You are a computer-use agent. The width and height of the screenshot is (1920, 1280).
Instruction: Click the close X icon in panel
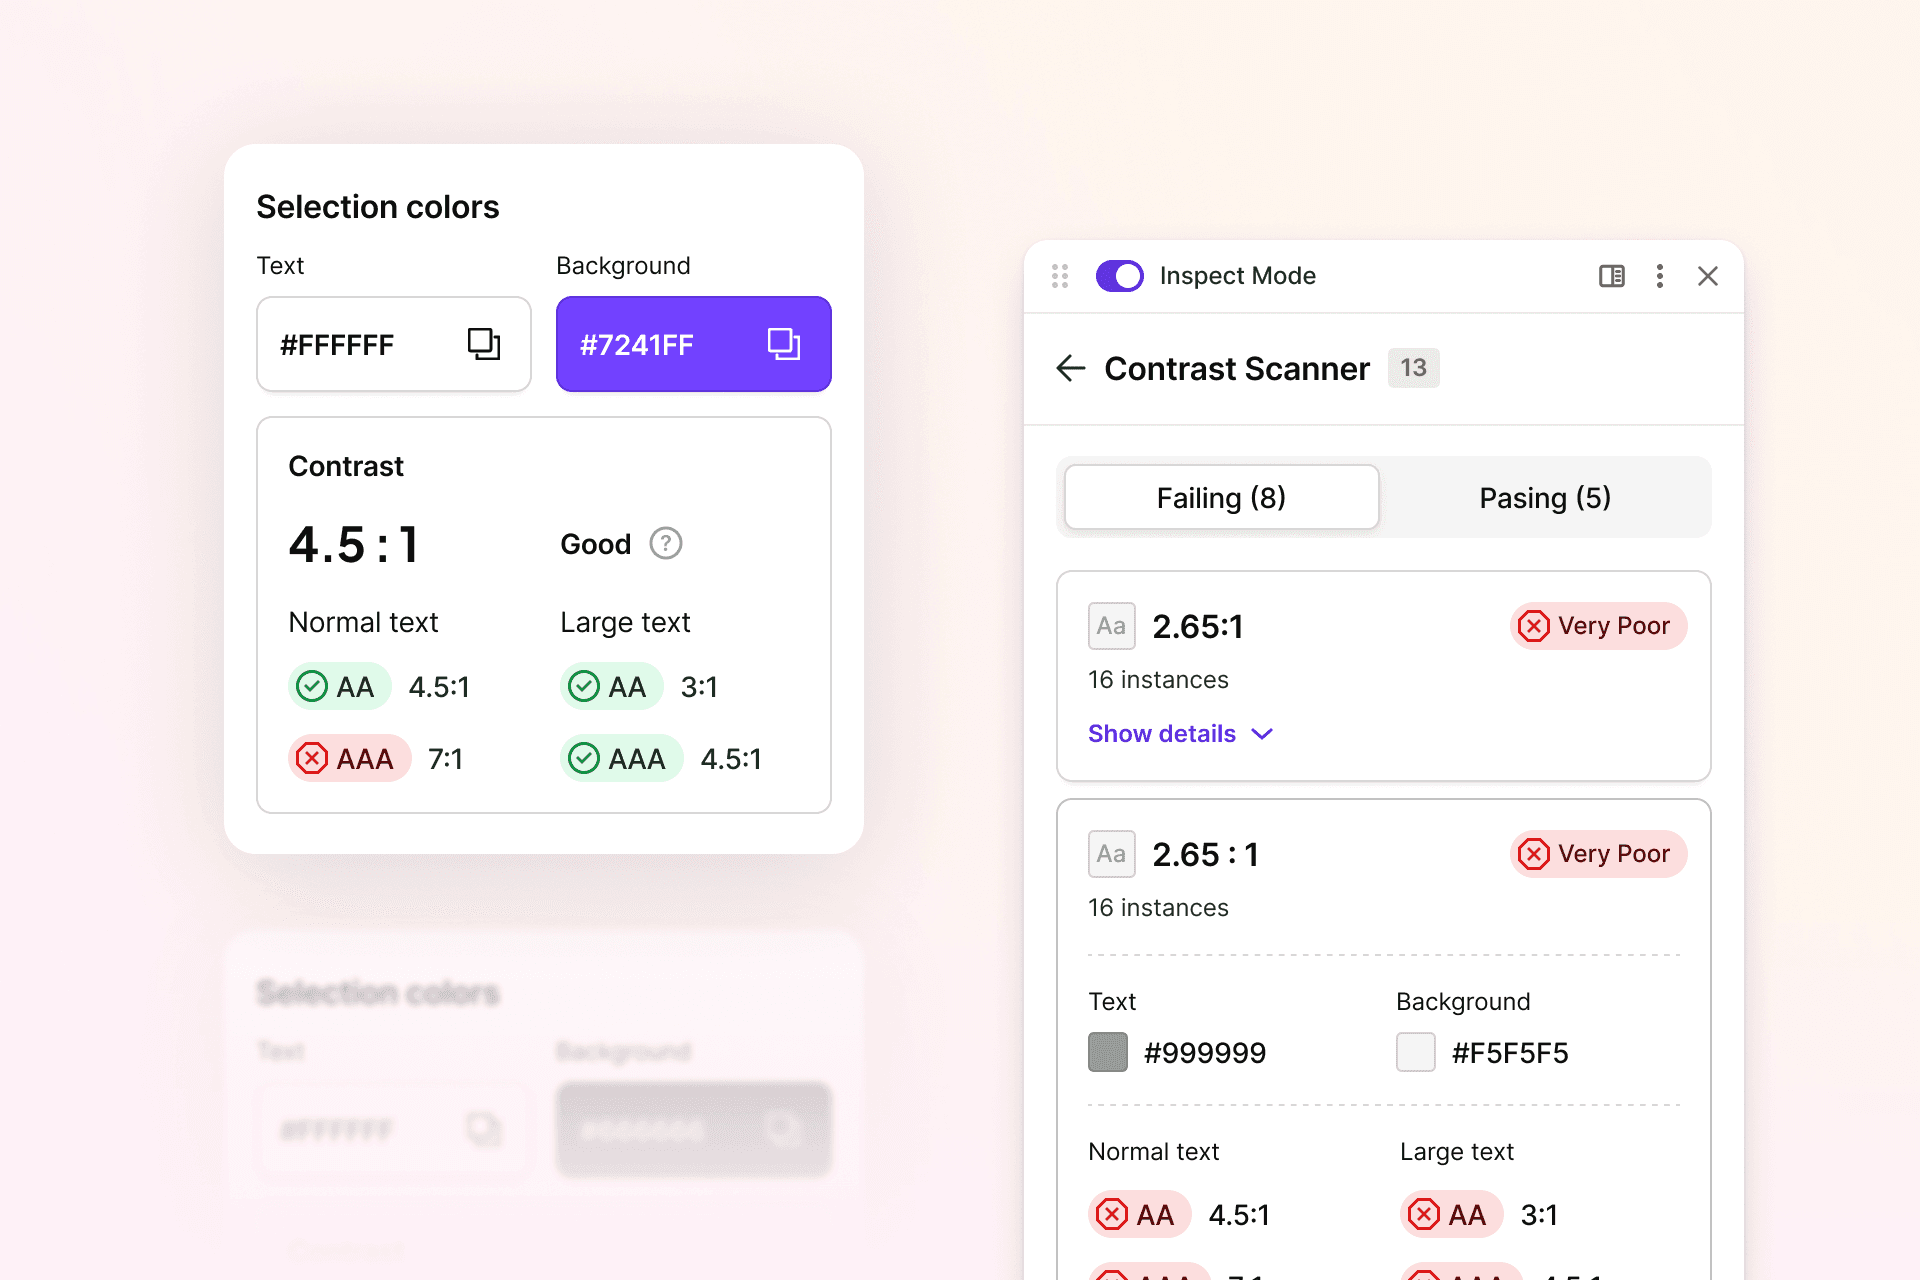1709,274
